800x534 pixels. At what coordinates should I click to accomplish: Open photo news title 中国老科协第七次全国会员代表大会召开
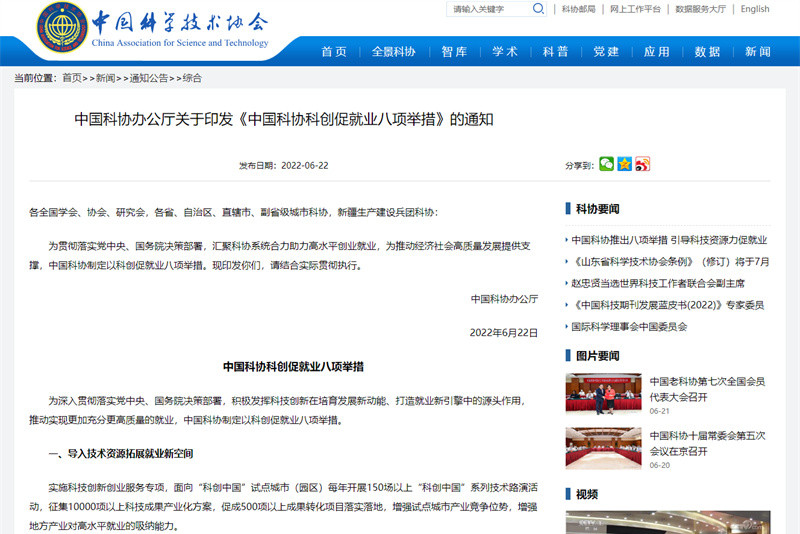pyautogui.click(x=707, y=389)
